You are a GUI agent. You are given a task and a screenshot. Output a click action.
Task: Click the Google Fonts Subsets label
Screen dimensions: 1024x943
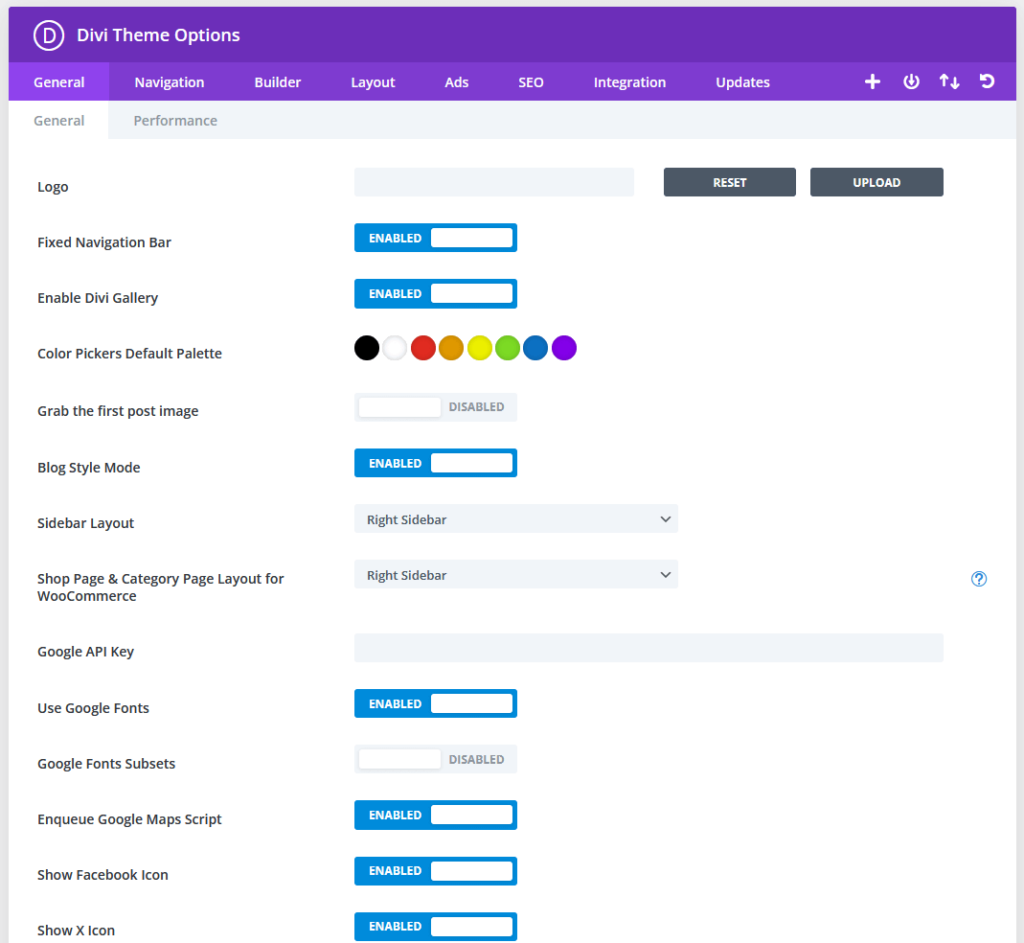106,763
